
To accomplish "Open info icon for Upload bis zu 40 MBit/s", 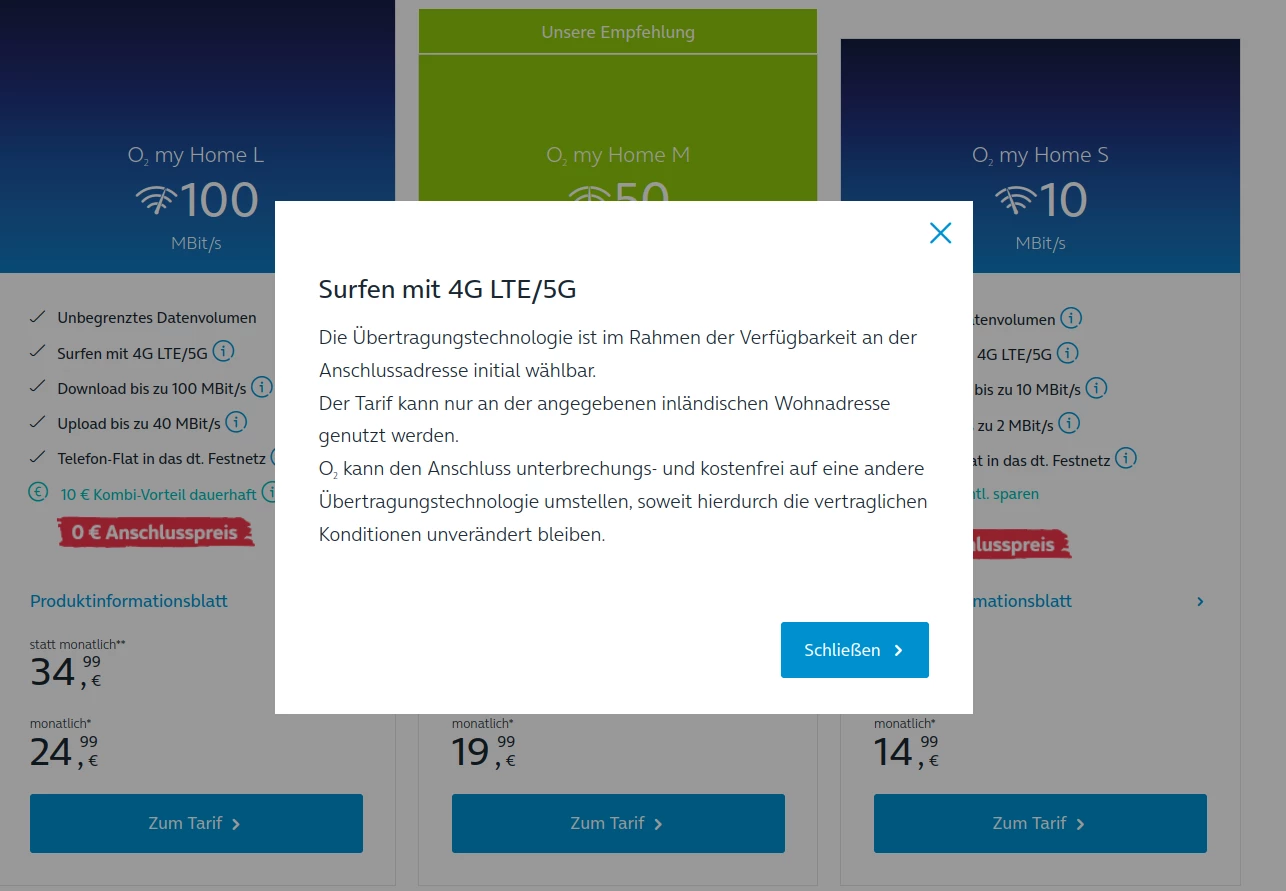I will pos(236,422).
